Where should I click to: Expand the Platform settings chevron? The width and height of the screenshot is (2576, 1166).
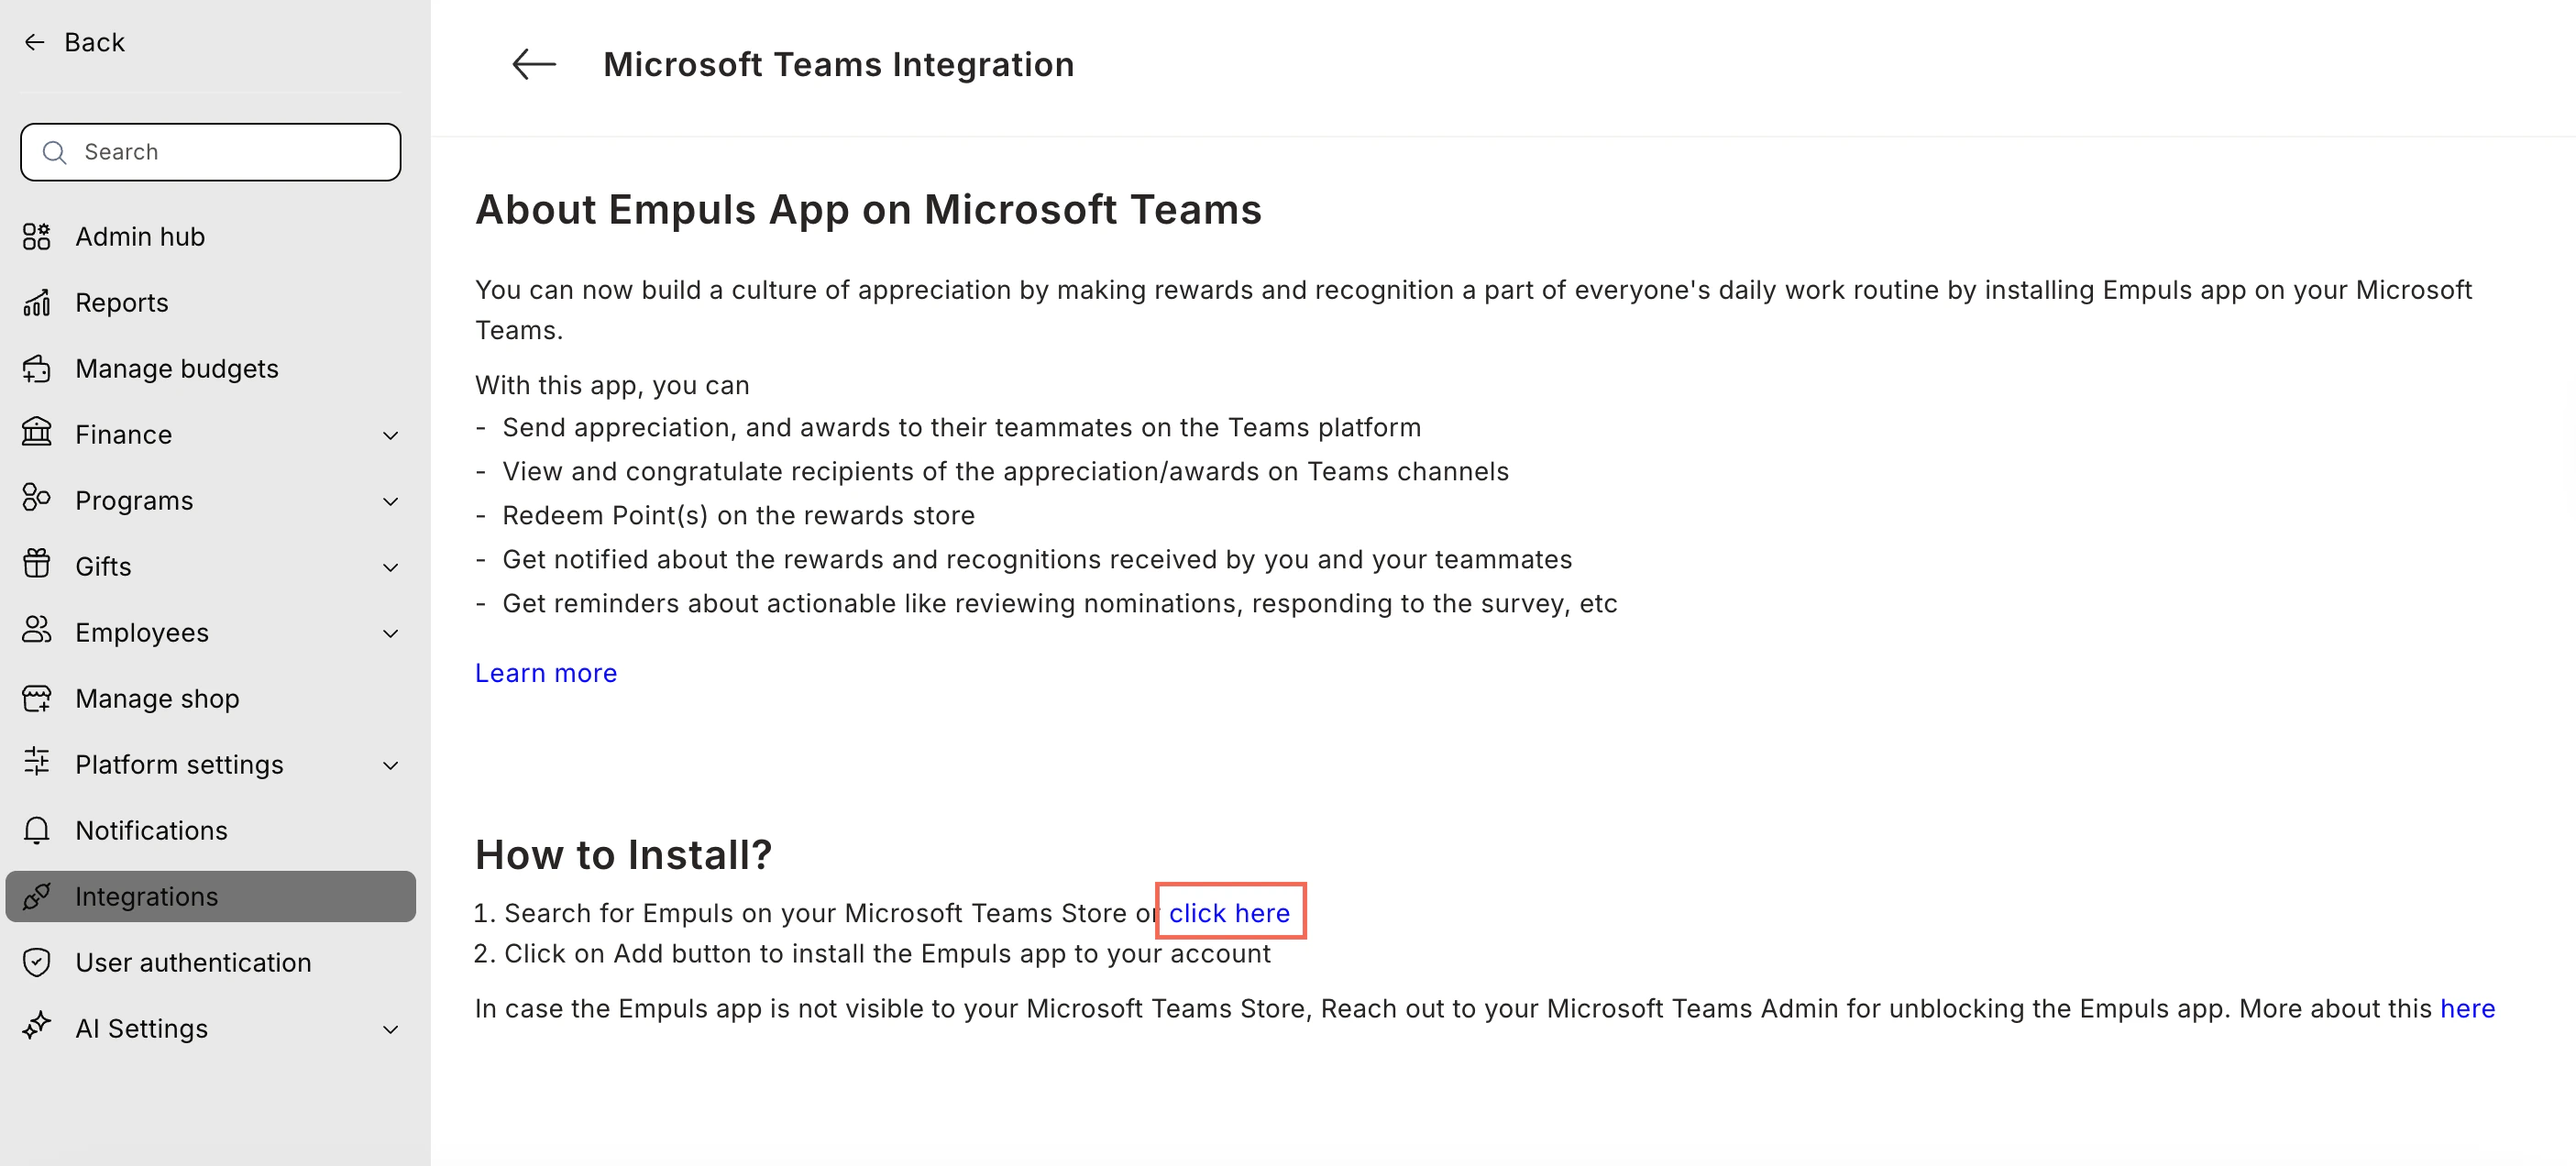pyautogui.click(x=391, y=766)
